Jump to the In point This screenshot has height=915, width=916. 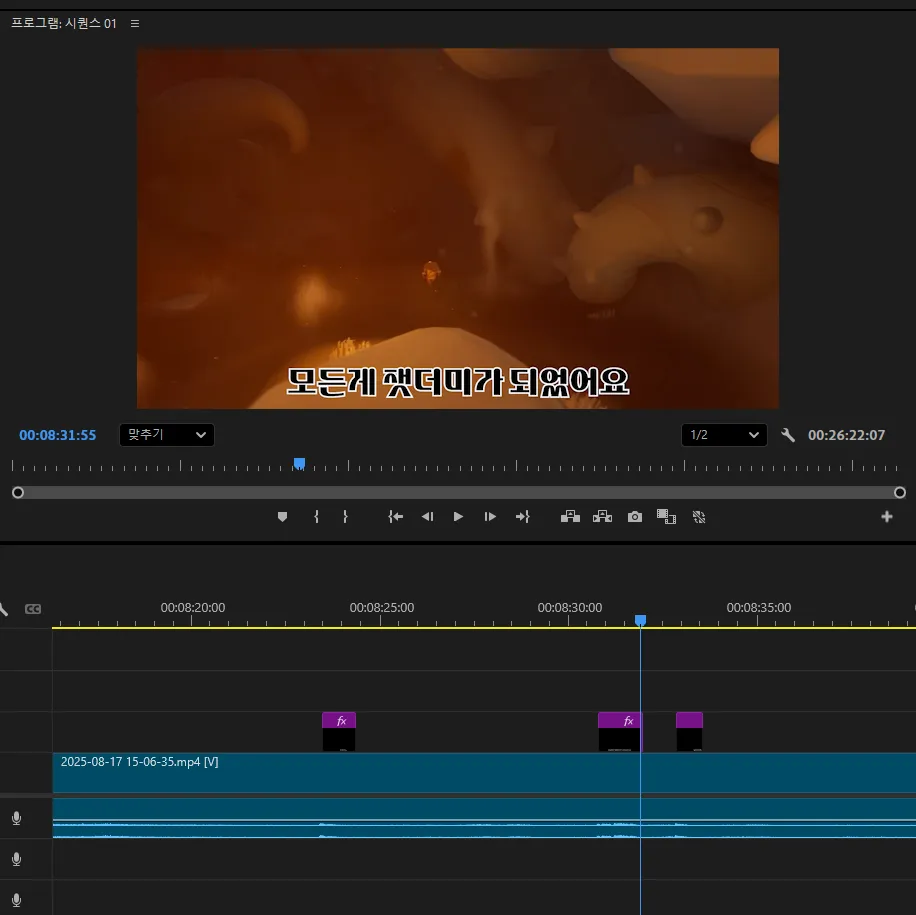tap(396, 517)
